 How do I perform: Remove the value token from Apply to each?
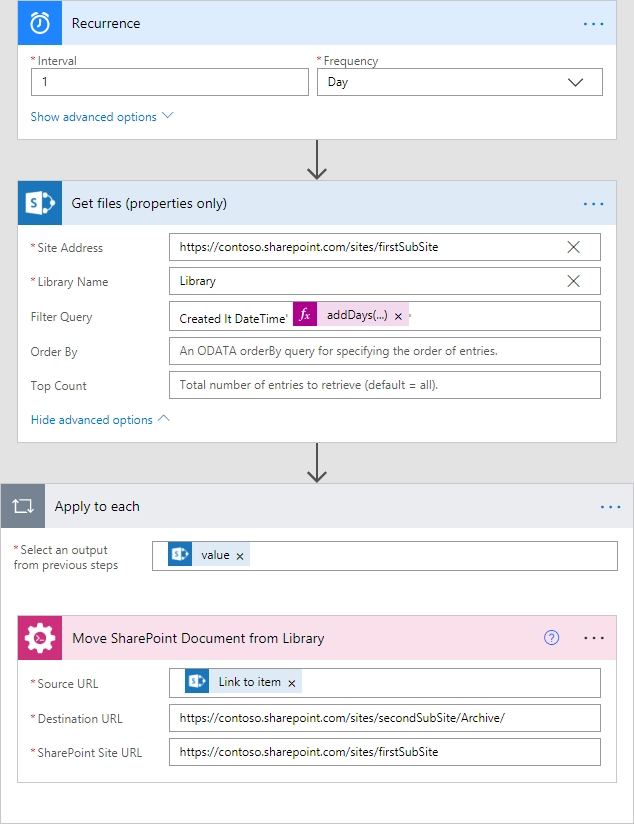[x=240, y=557]
